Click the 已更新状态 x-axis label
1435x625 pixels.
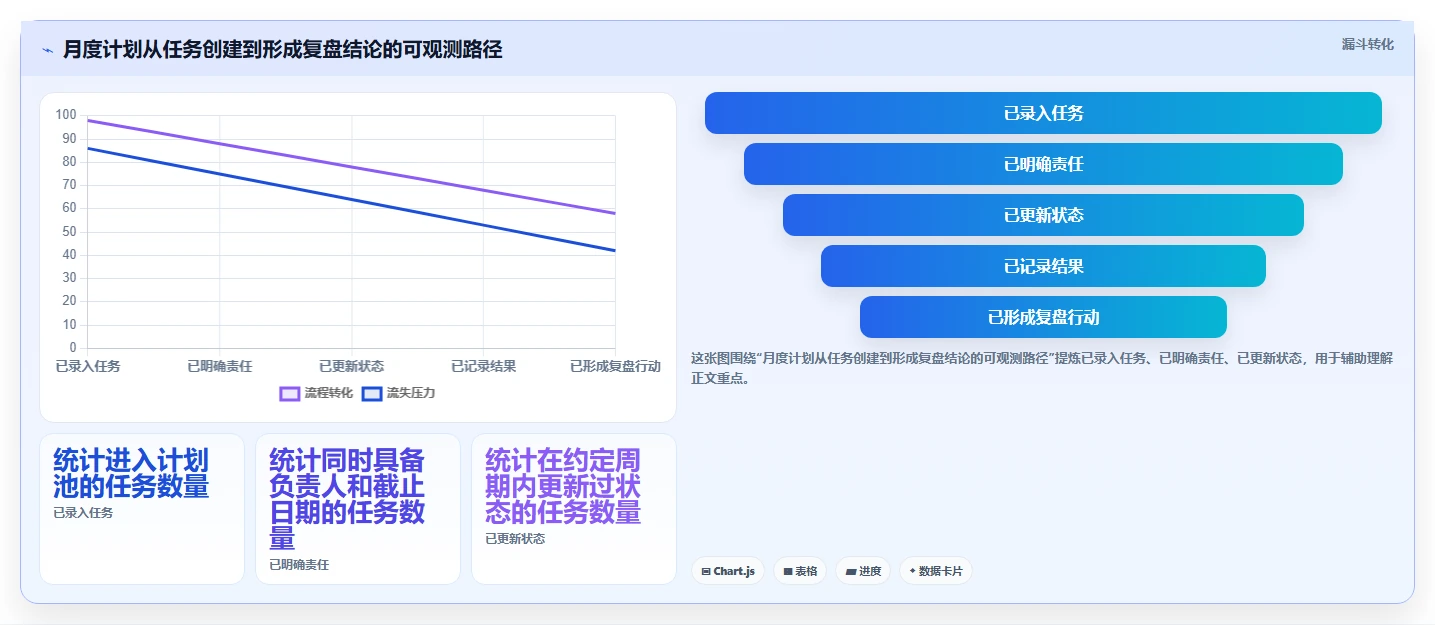tap(352, 366)
